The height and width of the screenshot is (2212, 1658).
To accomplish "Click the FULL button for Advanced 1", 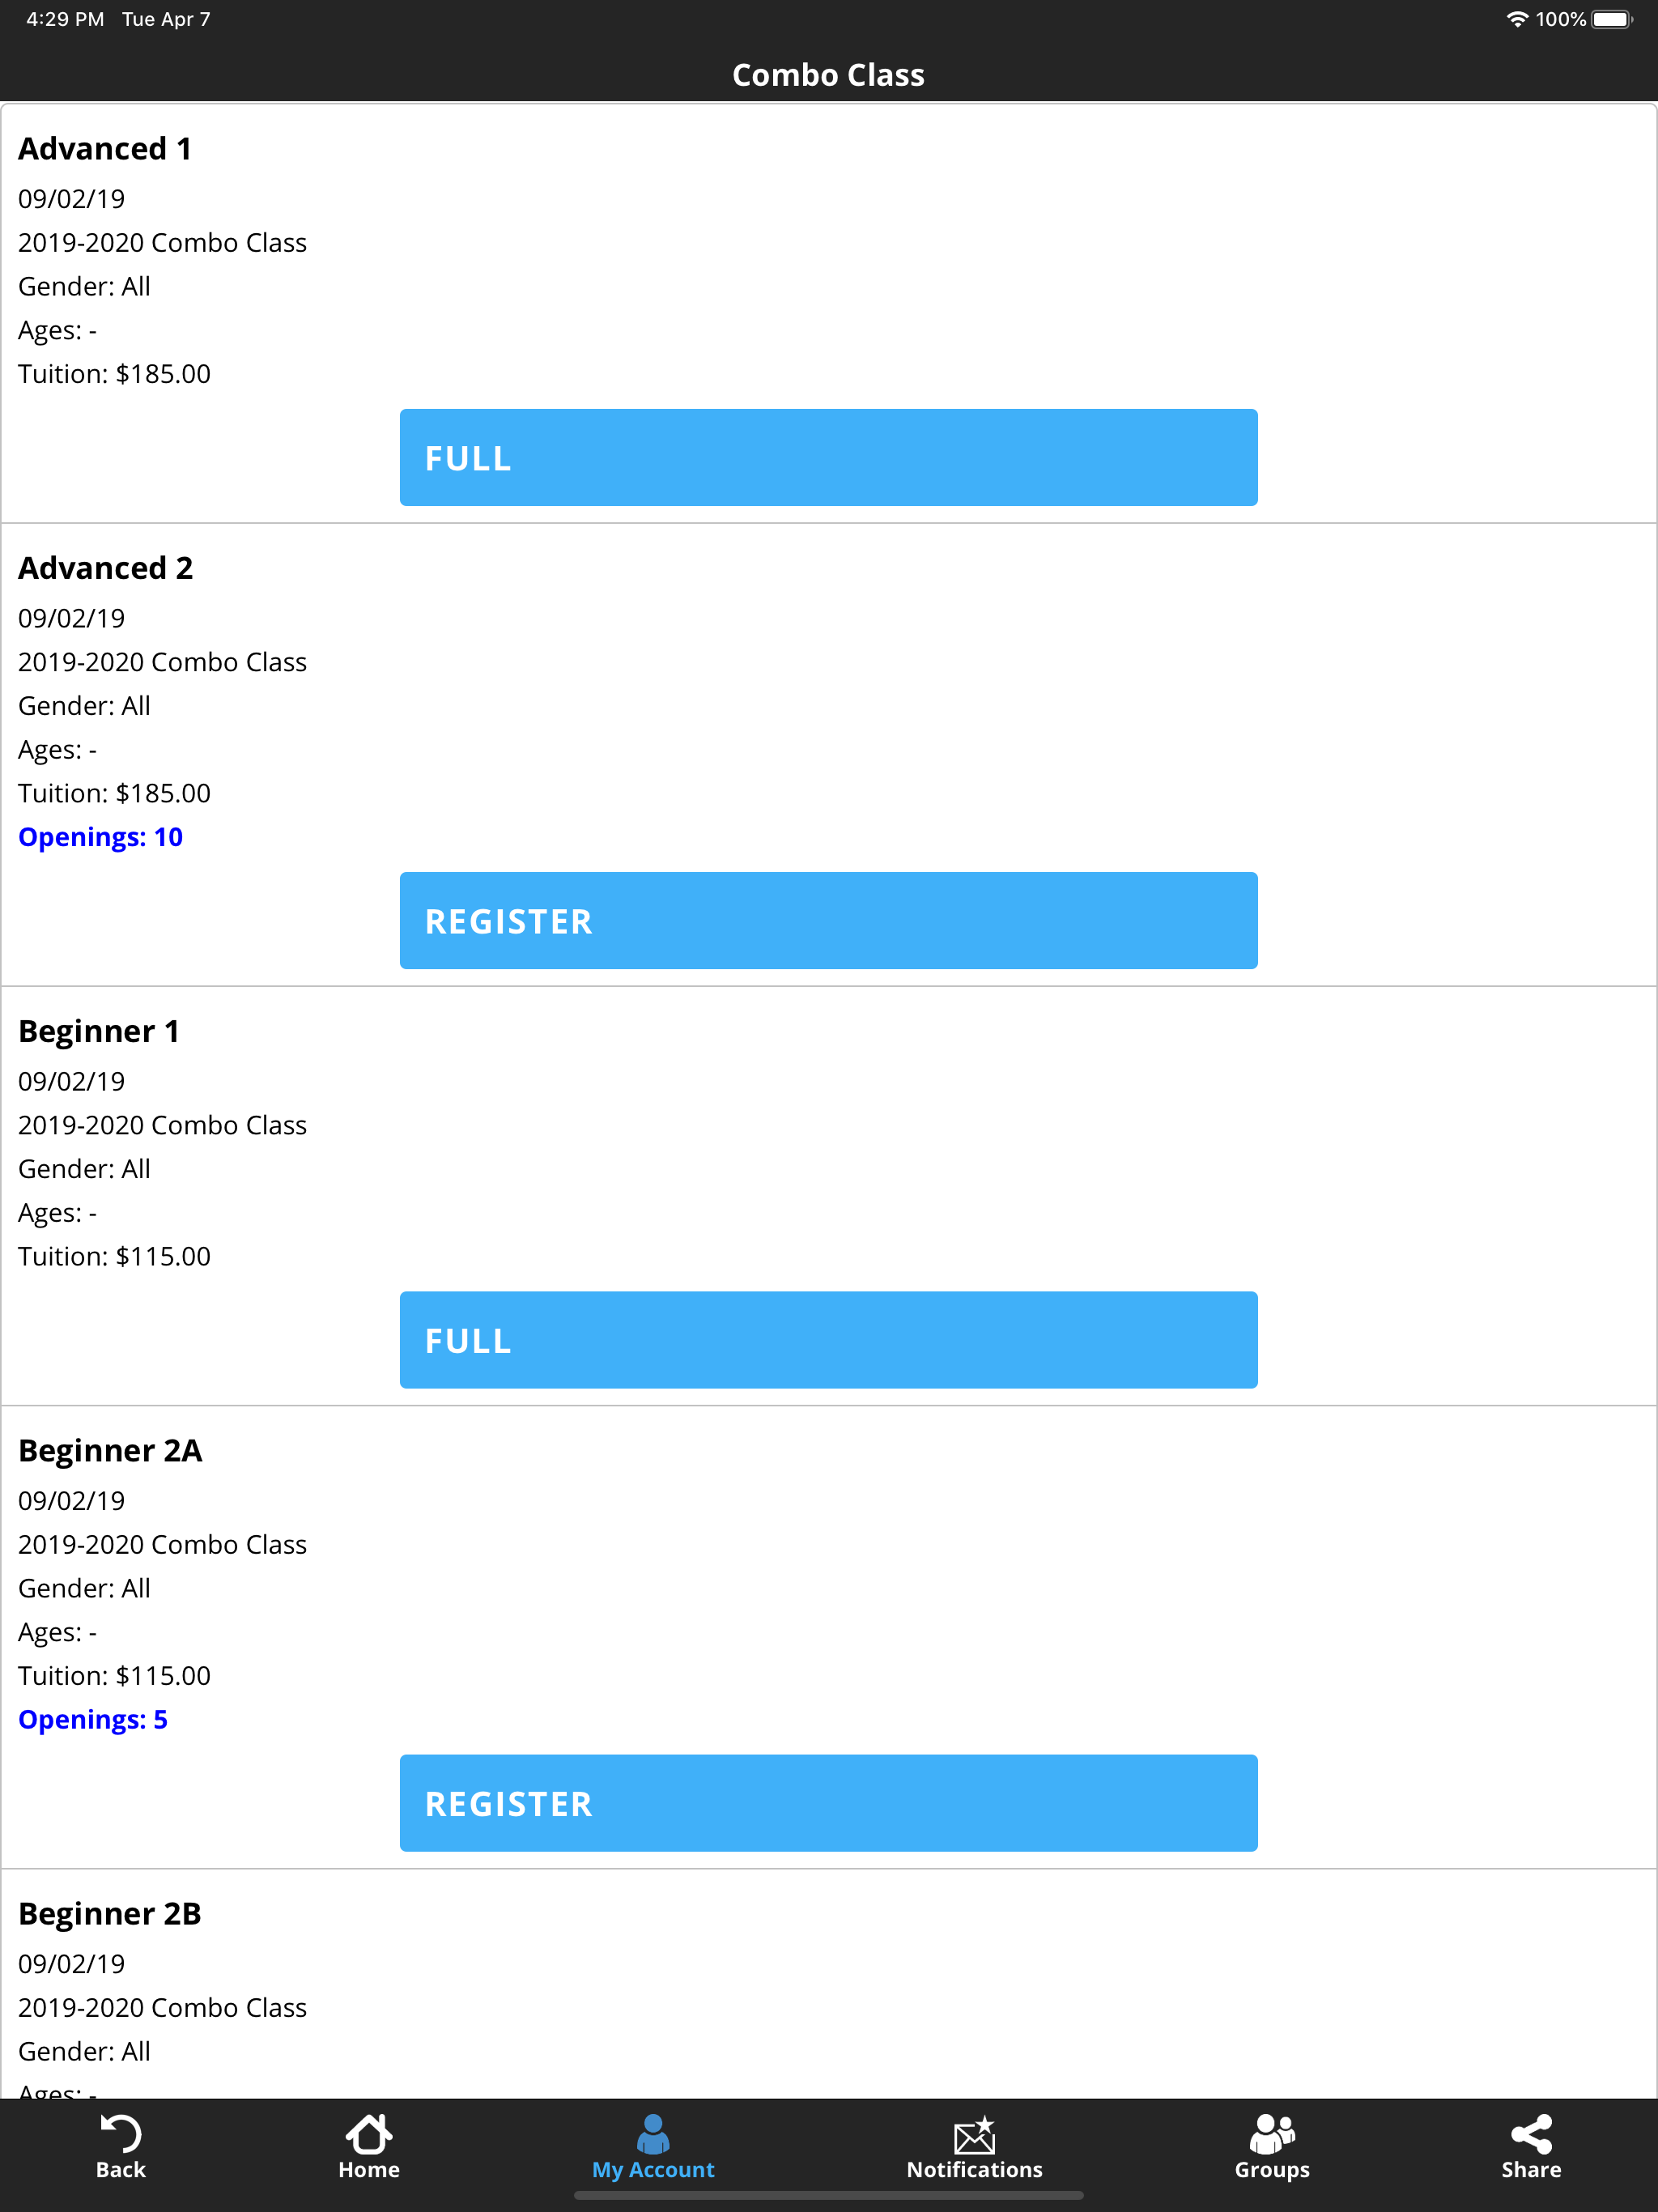I will [829, 457].
